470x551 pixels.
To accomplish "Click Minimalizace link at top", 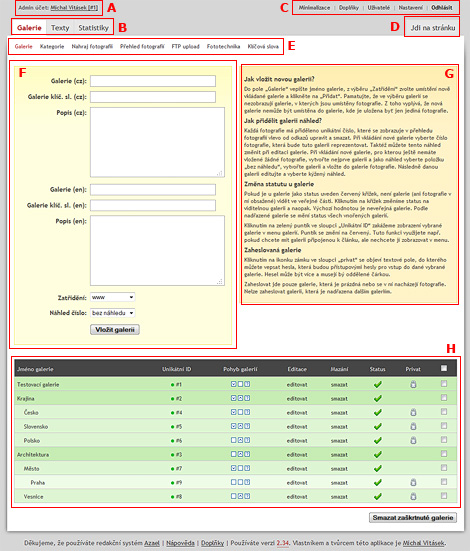I will click(x=315, y=7).
